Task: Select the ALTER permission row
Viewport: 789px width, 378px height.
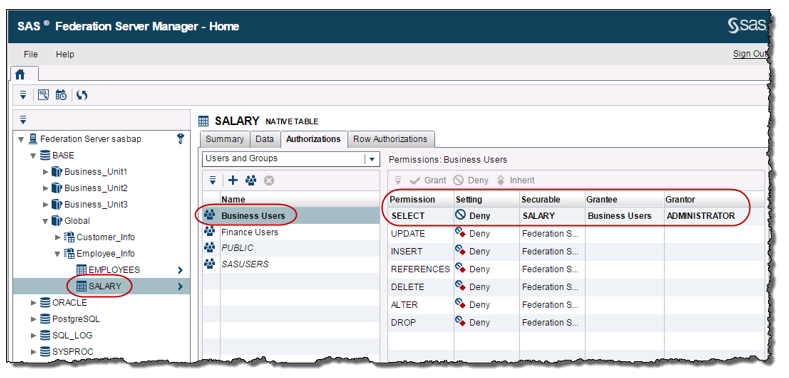Action: pyautogui.click(x=576, y=305)
